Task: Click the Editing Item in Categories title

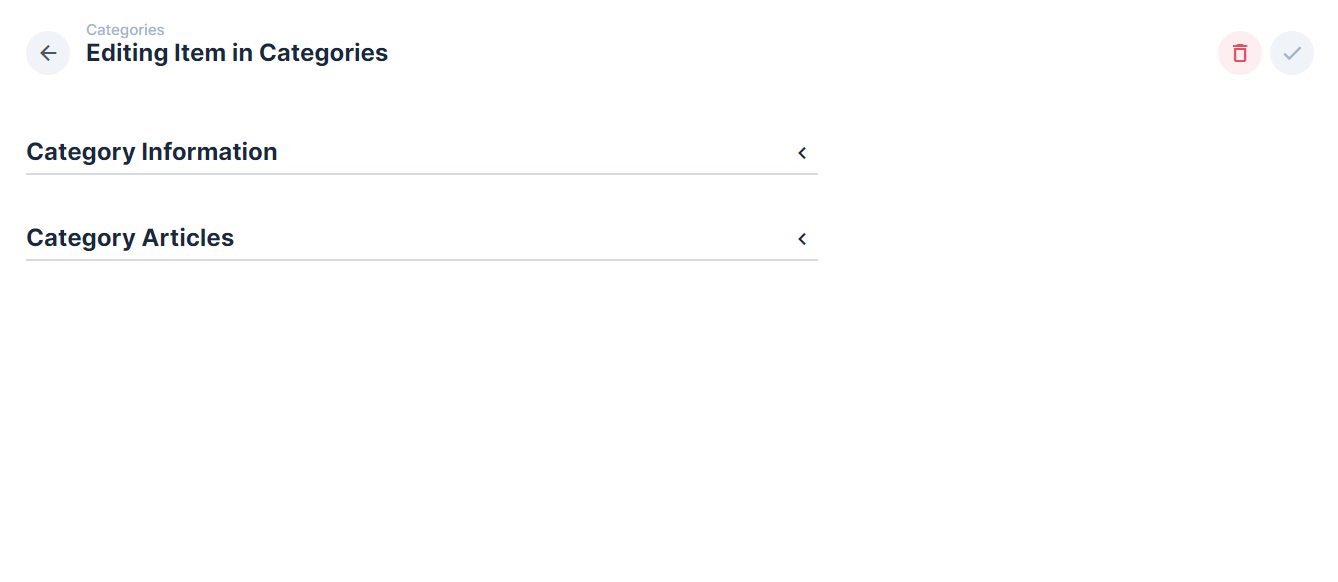Action: 236,52
